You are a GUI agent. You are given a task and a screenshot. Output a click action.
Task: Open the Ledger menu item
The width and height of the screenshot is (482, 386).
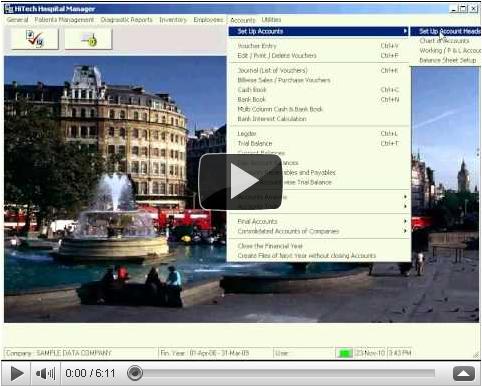[318, 134]
